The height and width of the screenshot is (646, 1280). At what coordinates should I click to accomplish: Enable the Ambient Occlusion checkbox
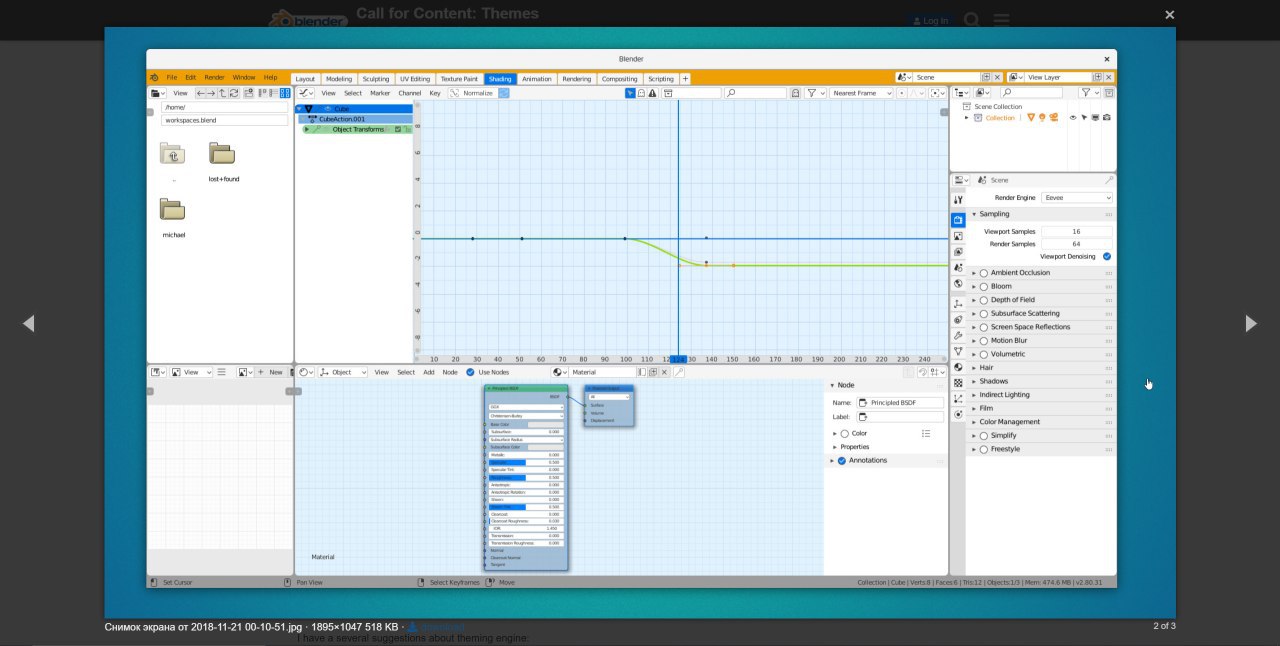[984, 273]
